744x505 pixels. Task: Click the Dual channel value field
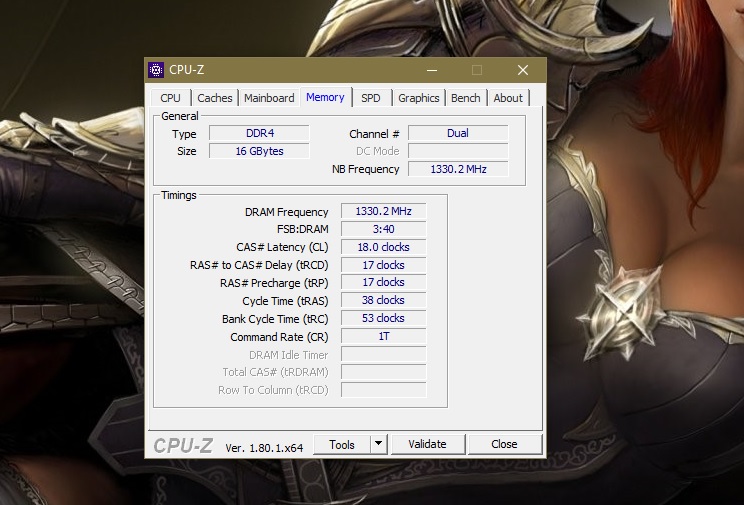click(458, 133)
